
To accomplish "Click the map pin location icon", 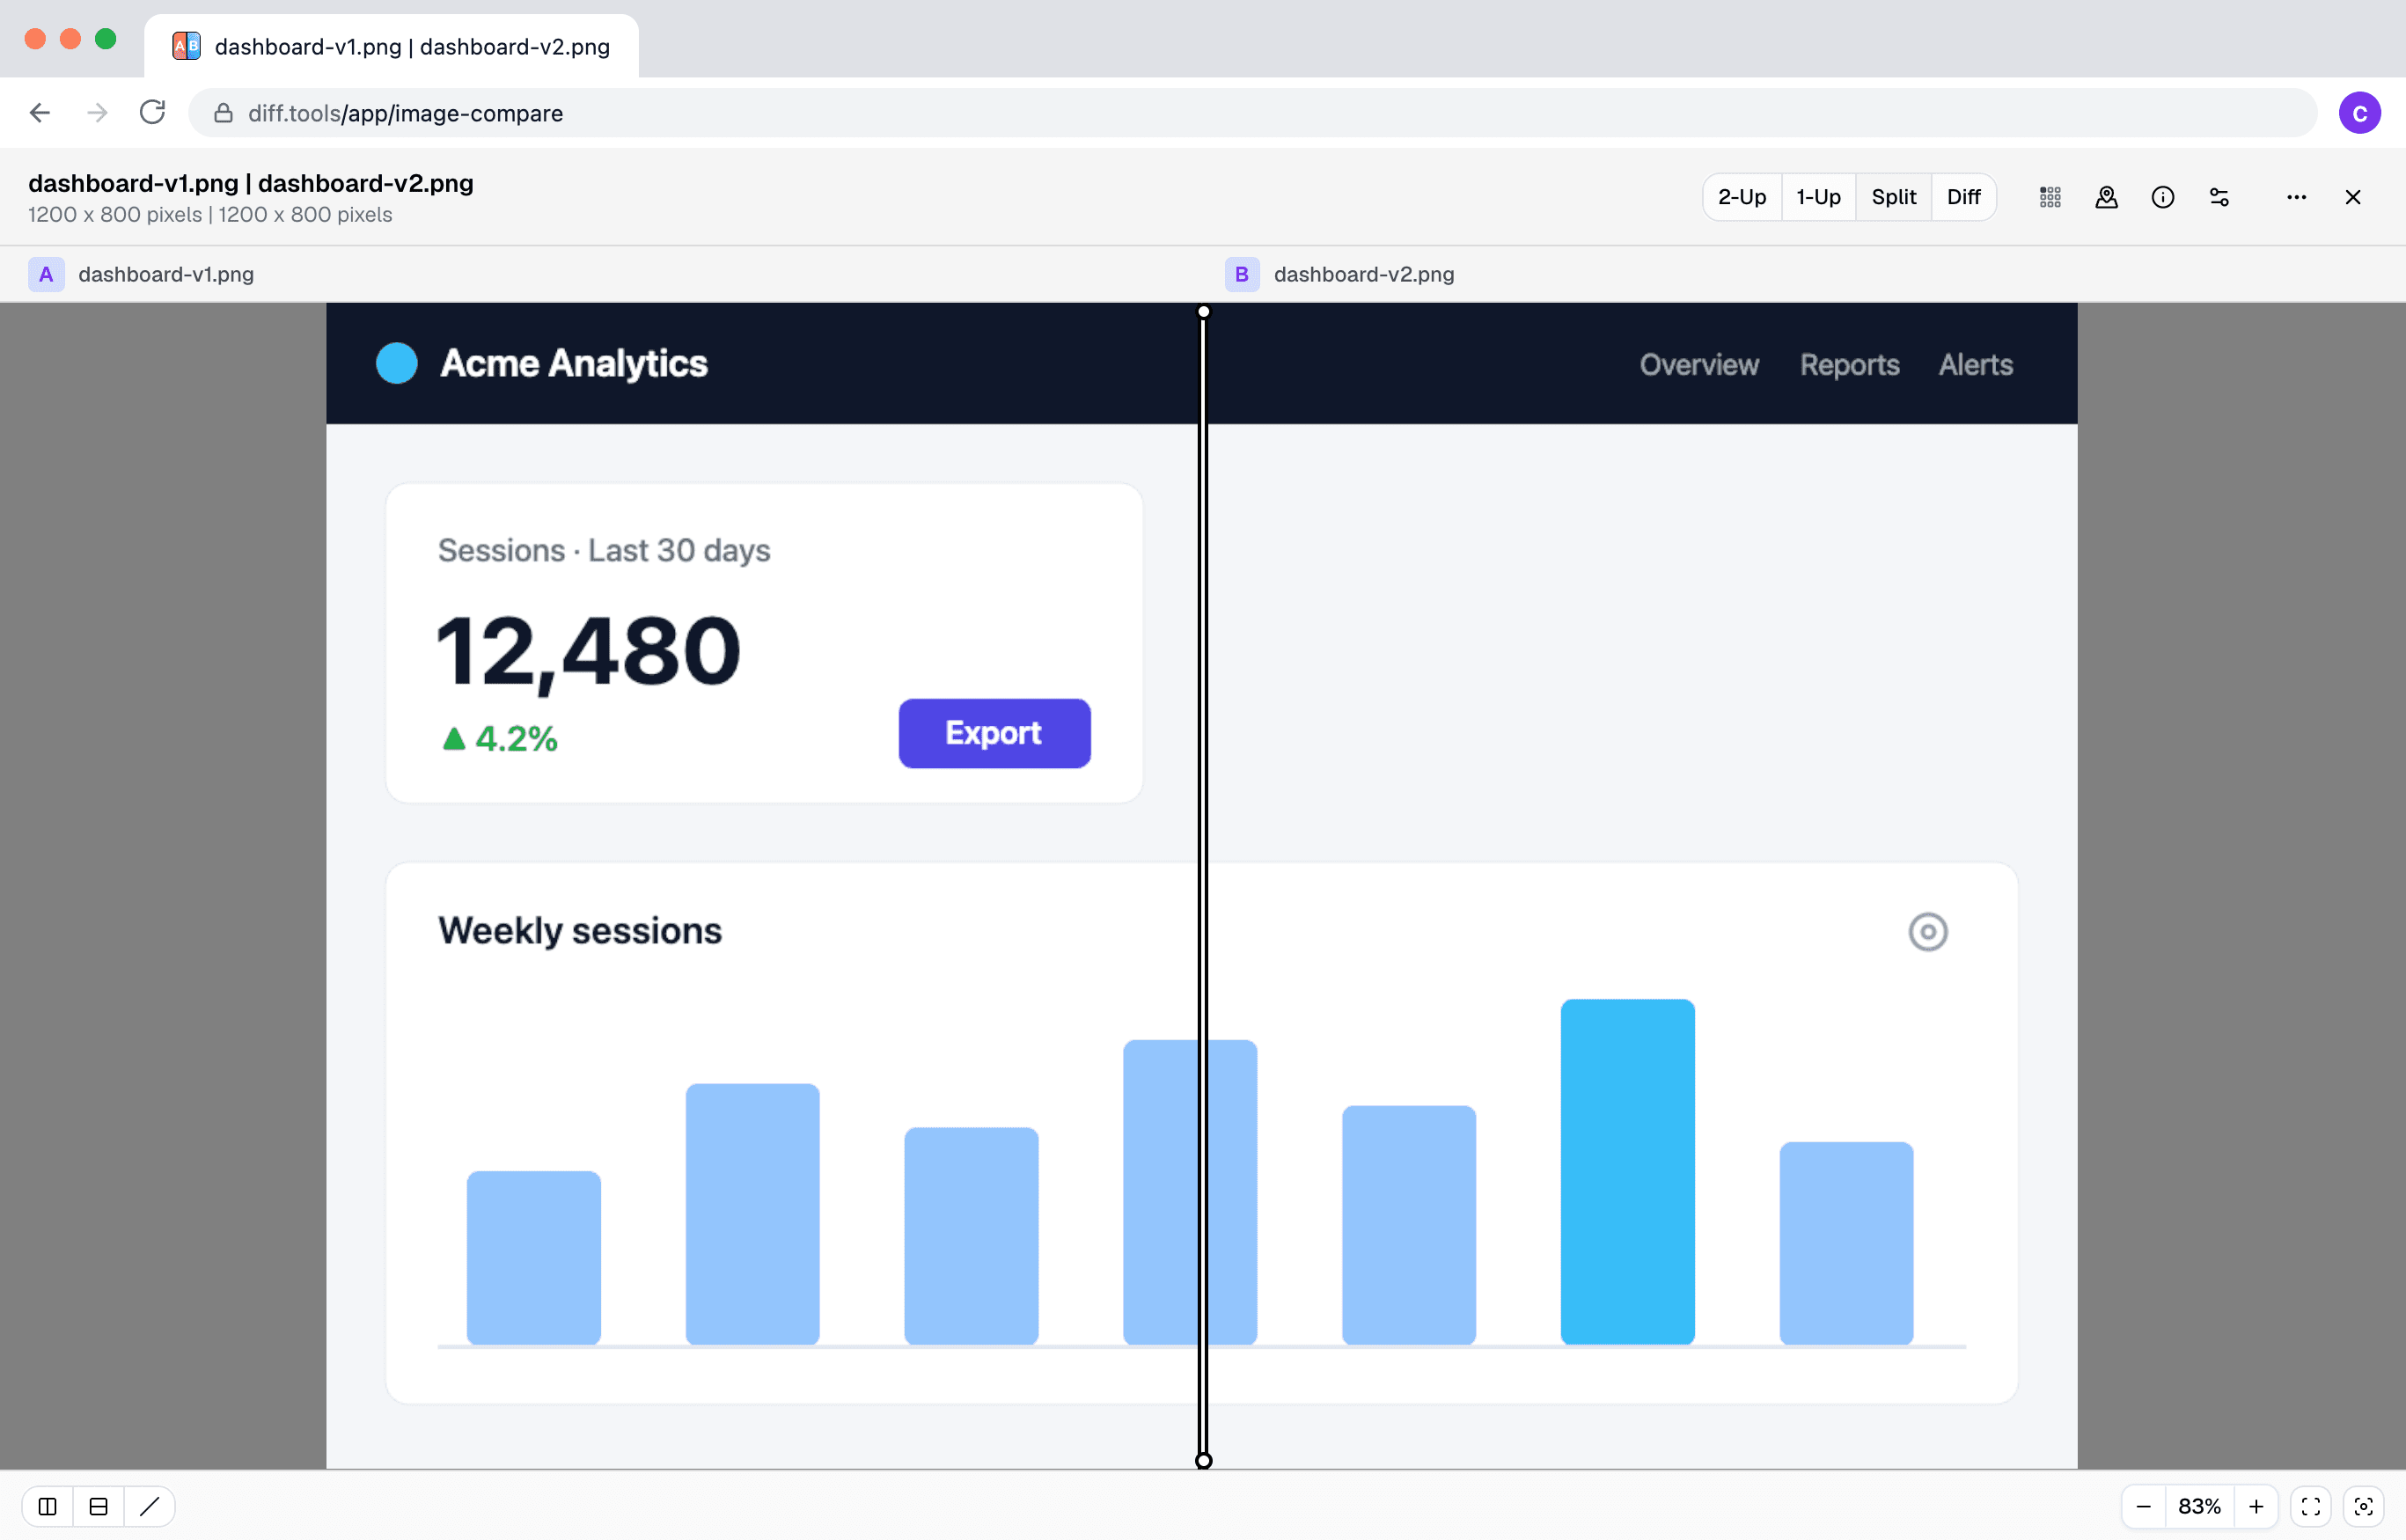I will pyautogui.click(x=2106, y=197).
